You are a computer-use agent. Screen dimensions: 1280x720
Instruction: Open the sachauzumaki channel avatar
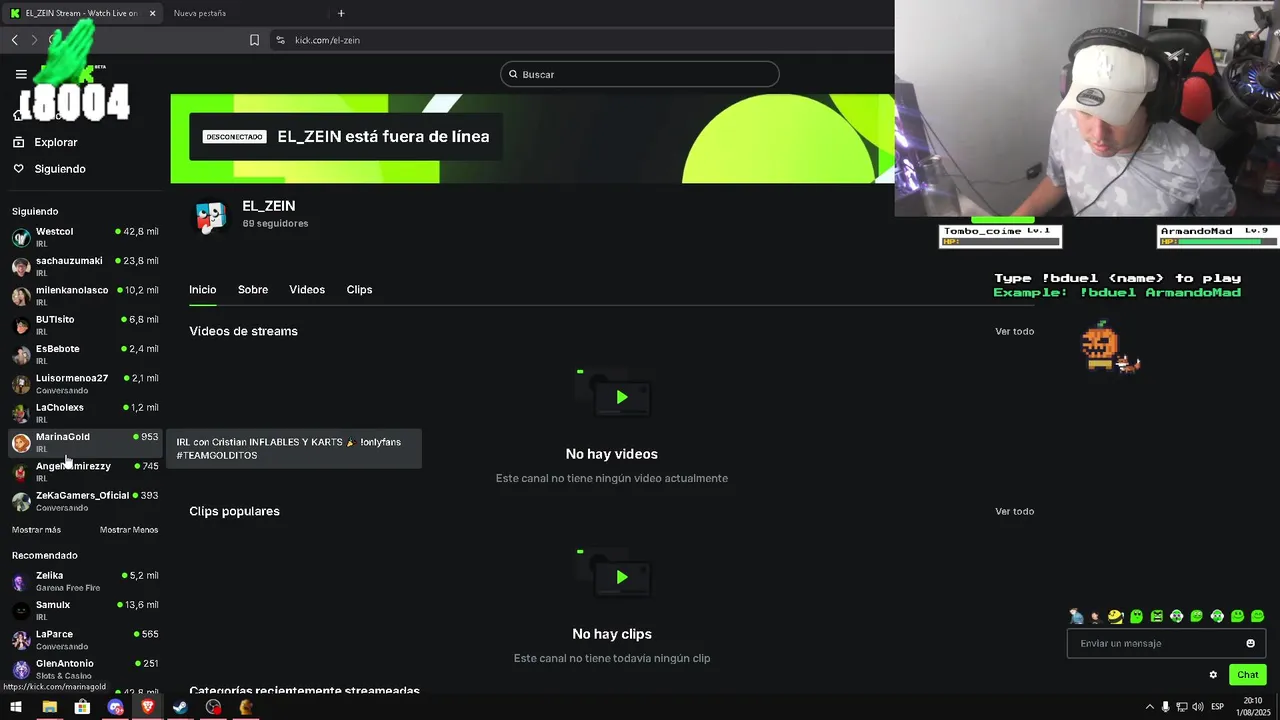pos(21,267)
